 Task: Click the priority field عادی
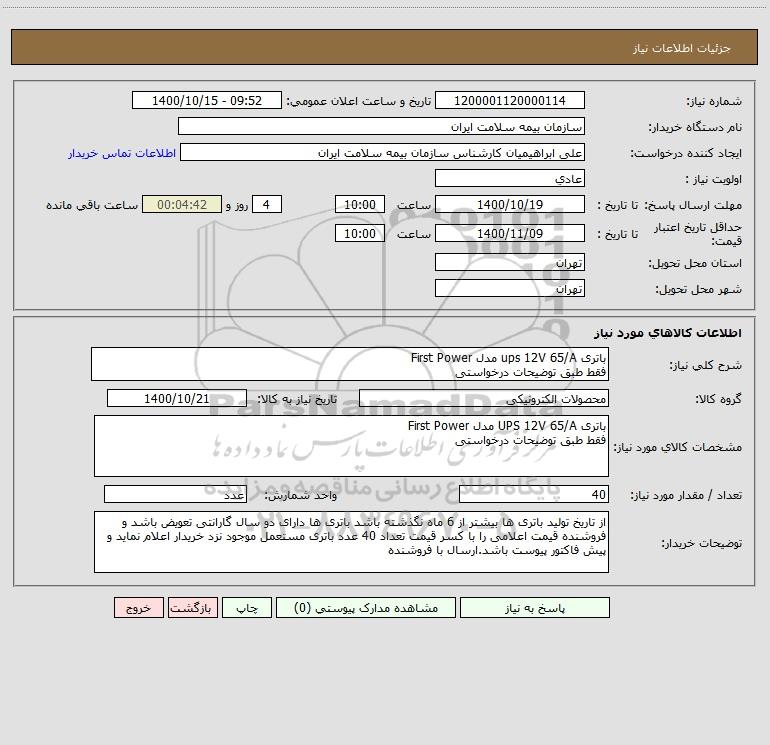pyautogui.click(x=510, y=178)
